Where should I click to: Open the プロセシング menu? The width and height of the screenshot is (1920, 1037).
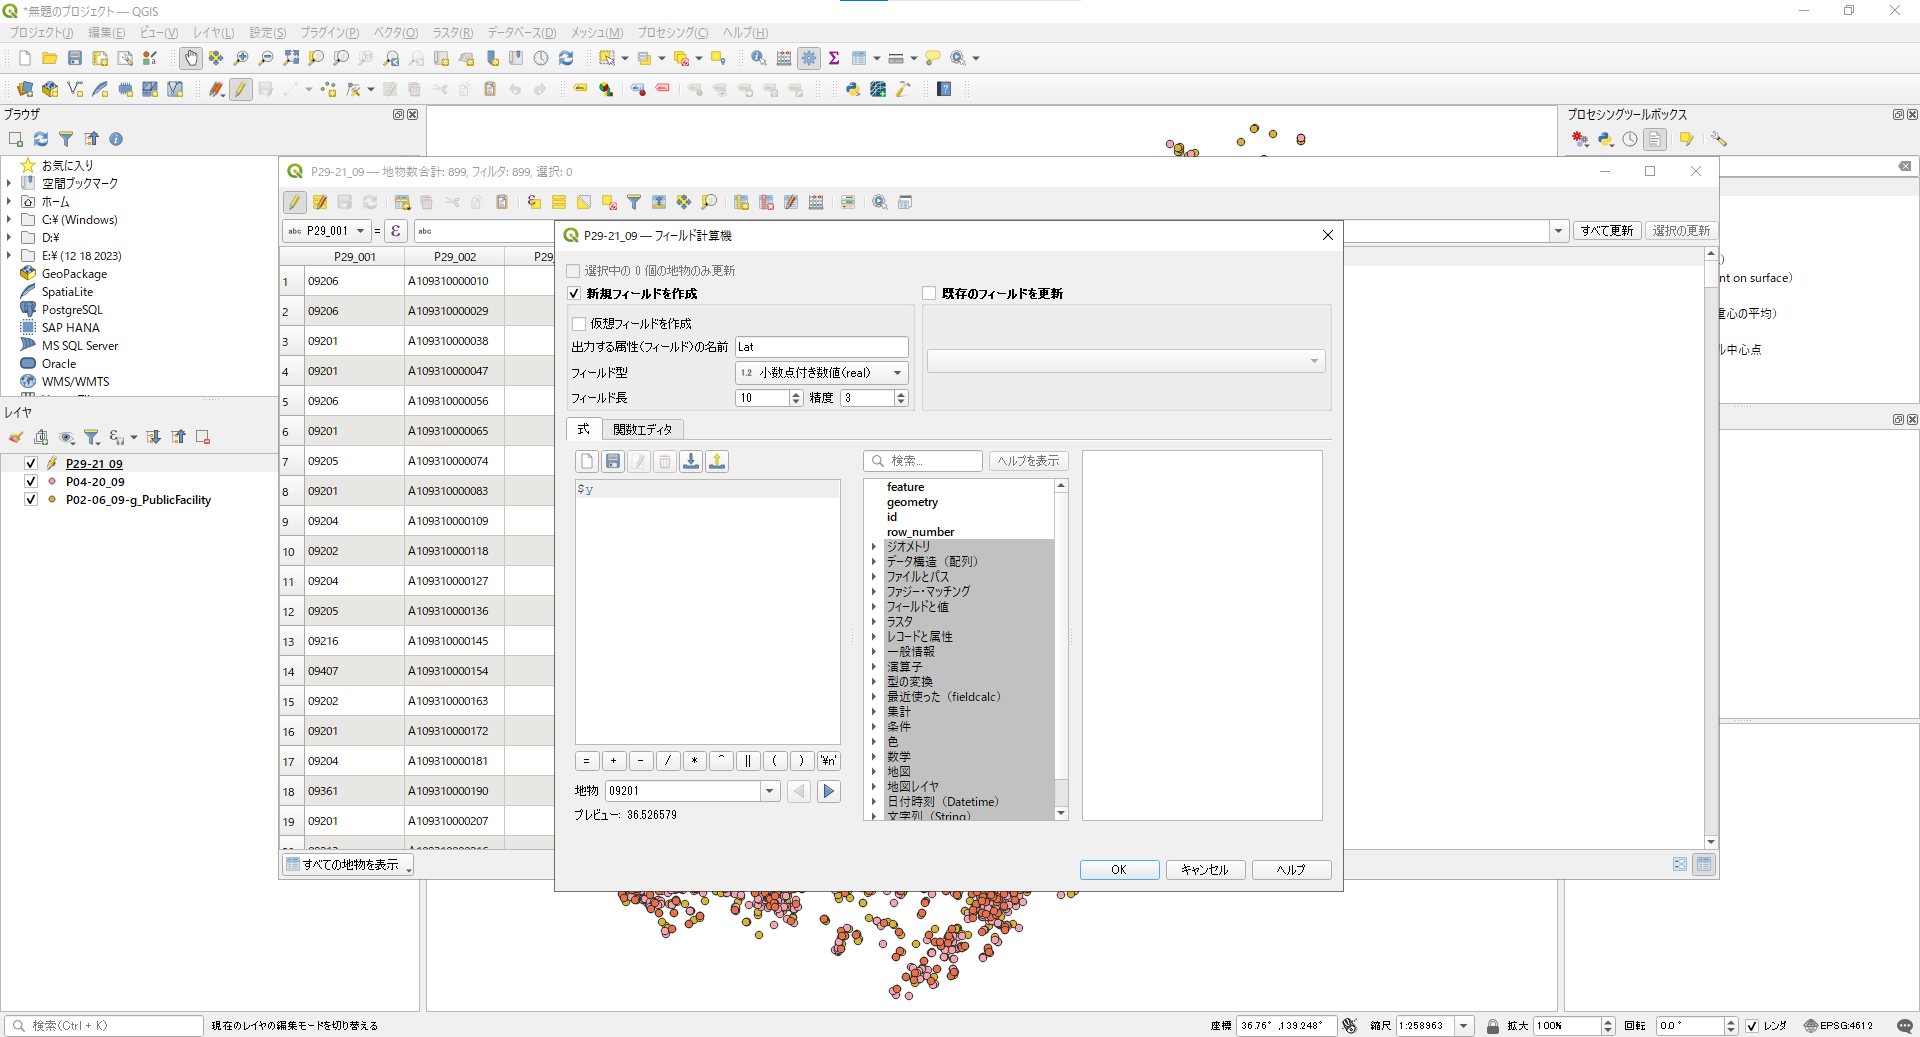(x=672, y=33)
